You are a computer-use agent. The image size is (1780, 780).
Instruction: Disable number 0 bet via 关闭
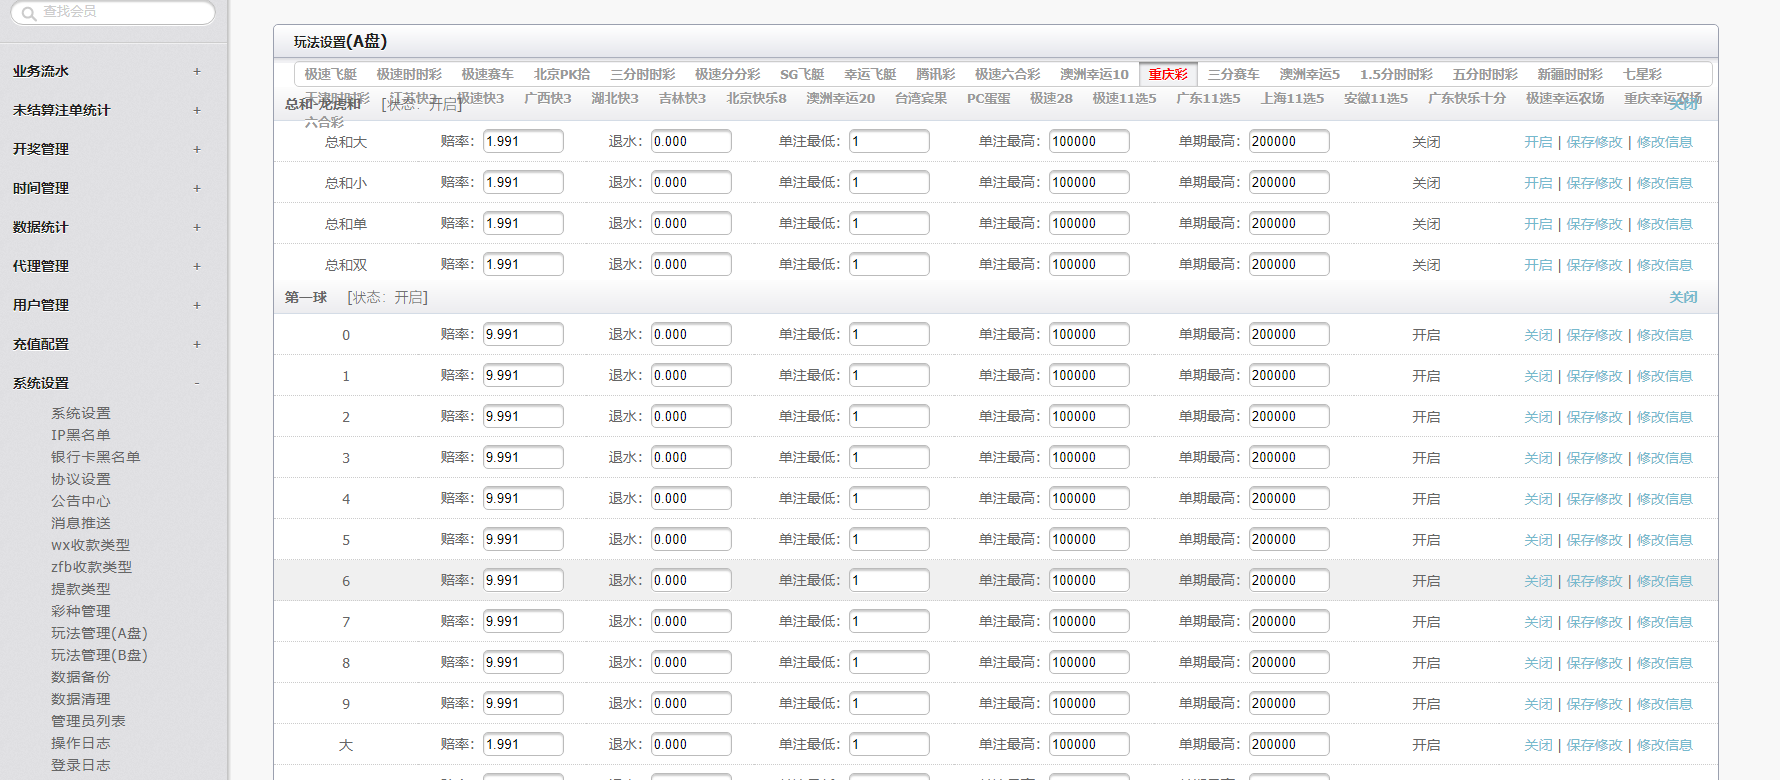pyautogui.click(x=1537, y=335)
